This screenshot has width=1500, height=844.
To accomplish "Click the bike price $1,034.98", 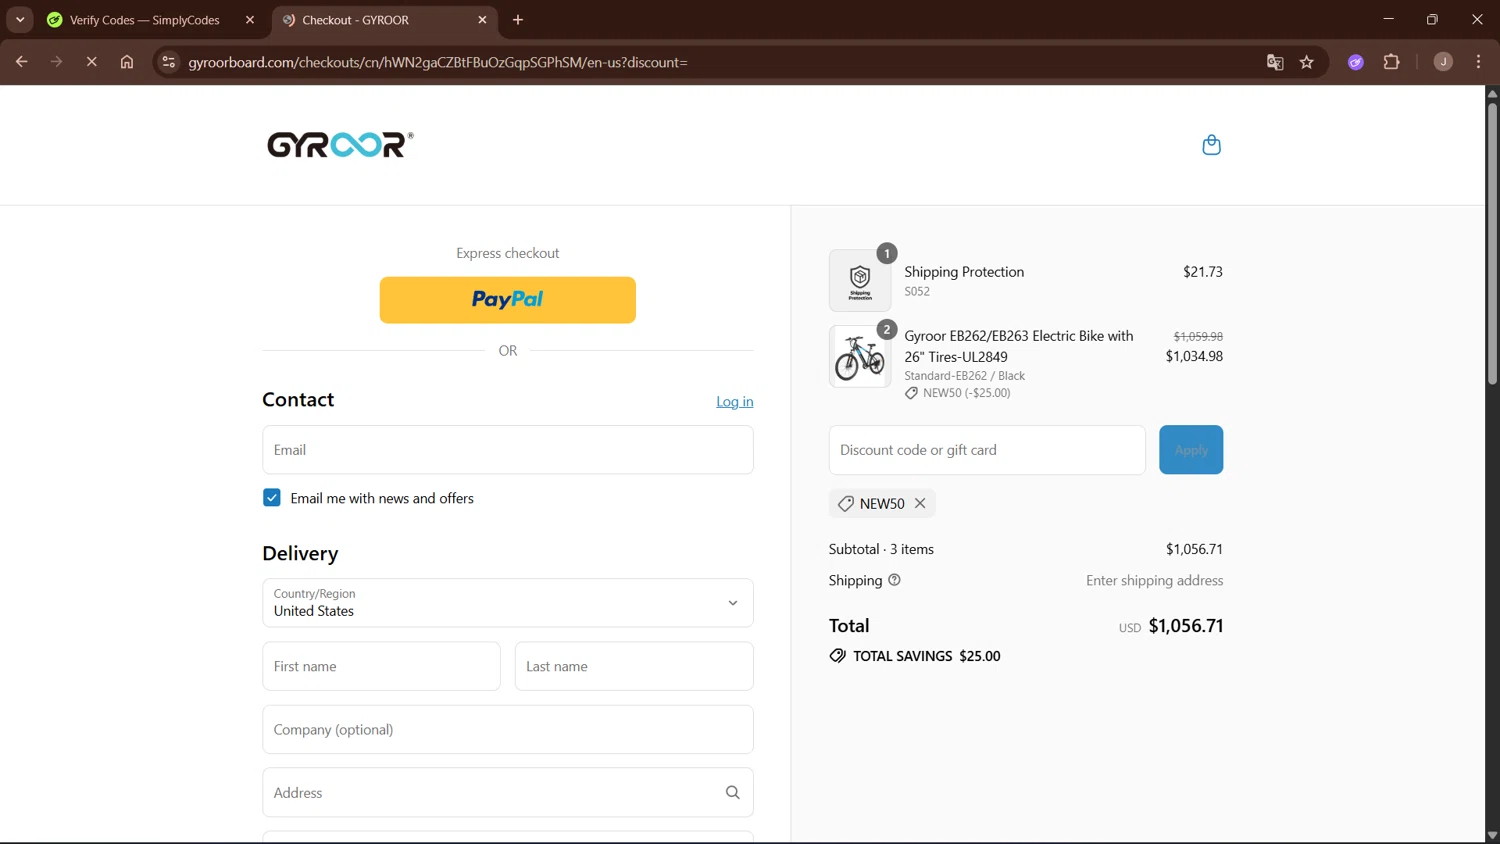I will click(1194, 356).
